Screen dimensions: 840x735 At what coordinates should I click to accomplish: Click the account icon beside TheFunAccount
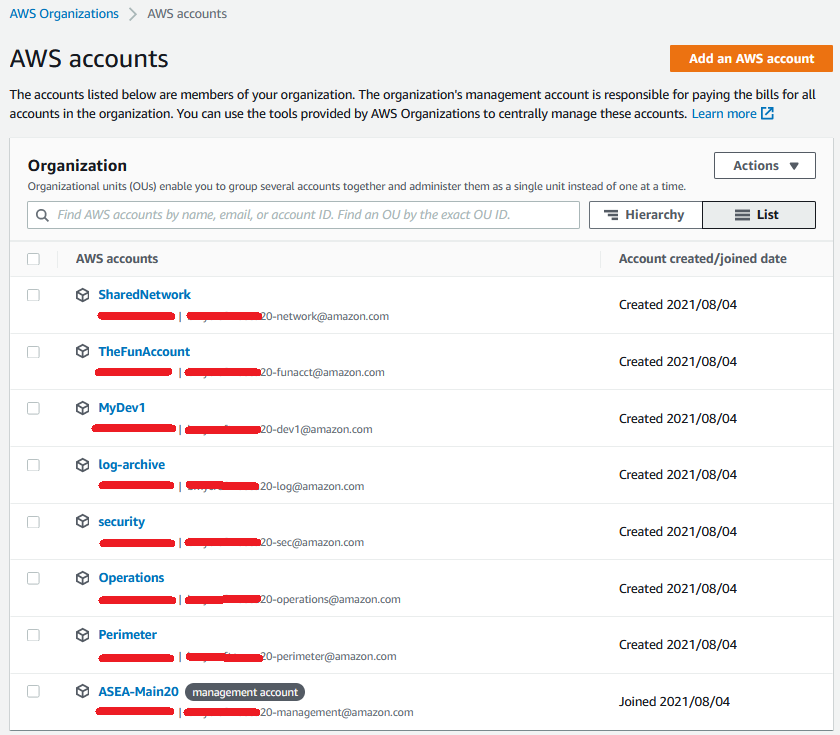click(x=82, y=351)
